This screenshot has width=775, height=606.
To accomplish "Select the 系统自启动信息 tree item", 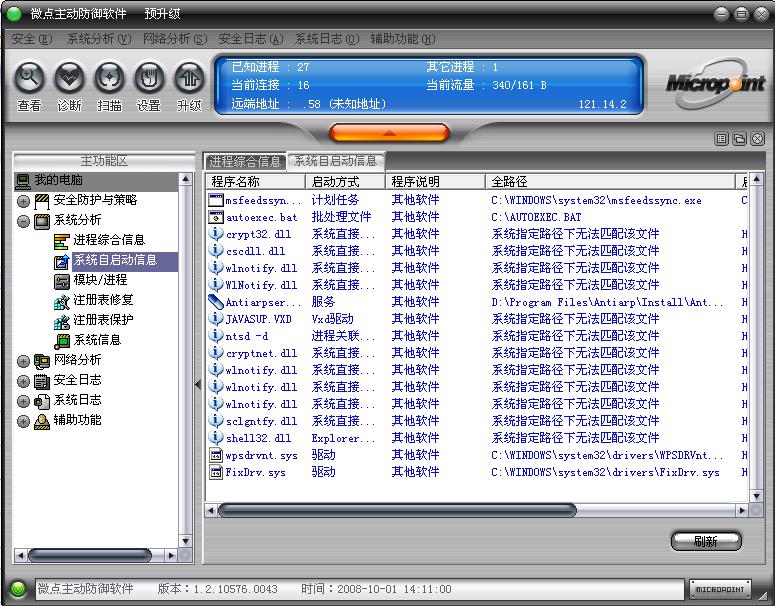I will [115, 260].
